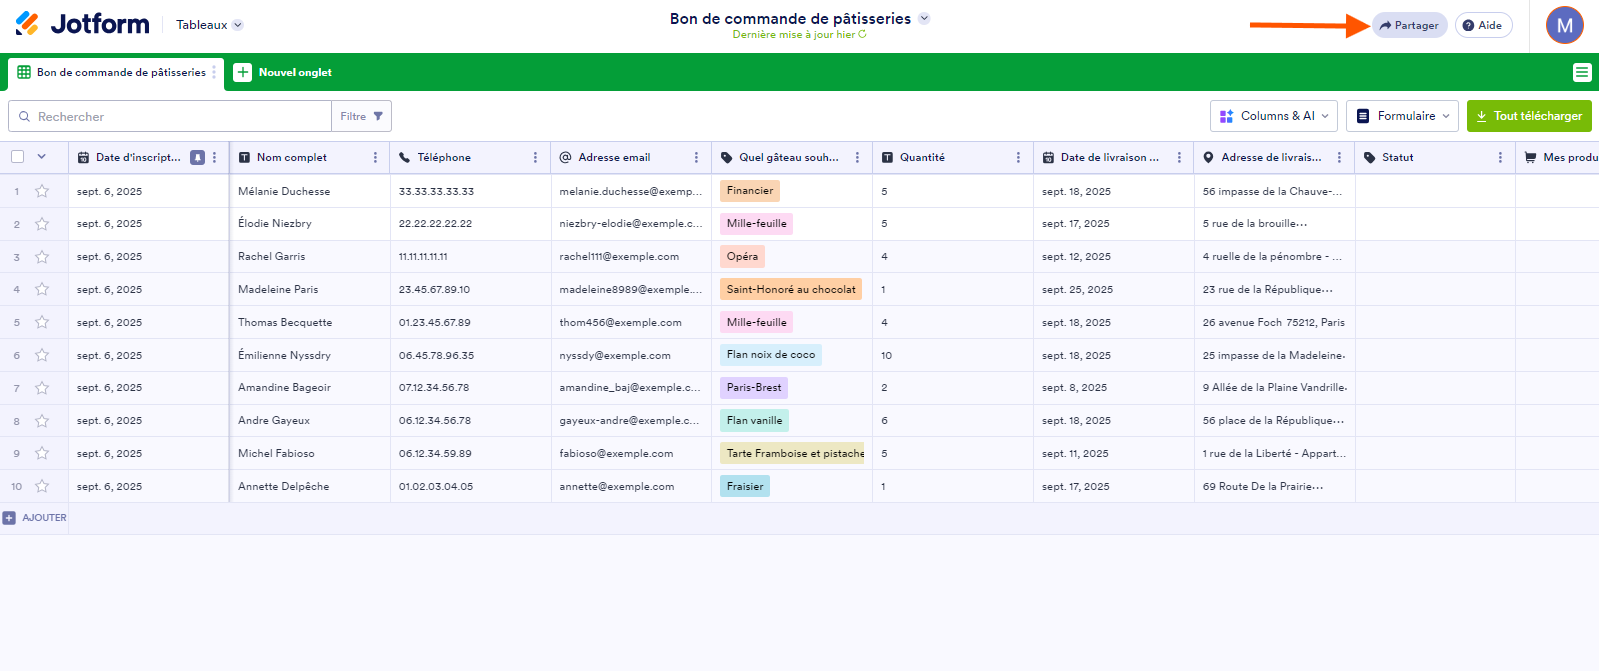Image resolution: width=1599 pixels, height=671 pixels.
Task: Mark Thomas Becquette row as favorite
Action: coord(42,322)
